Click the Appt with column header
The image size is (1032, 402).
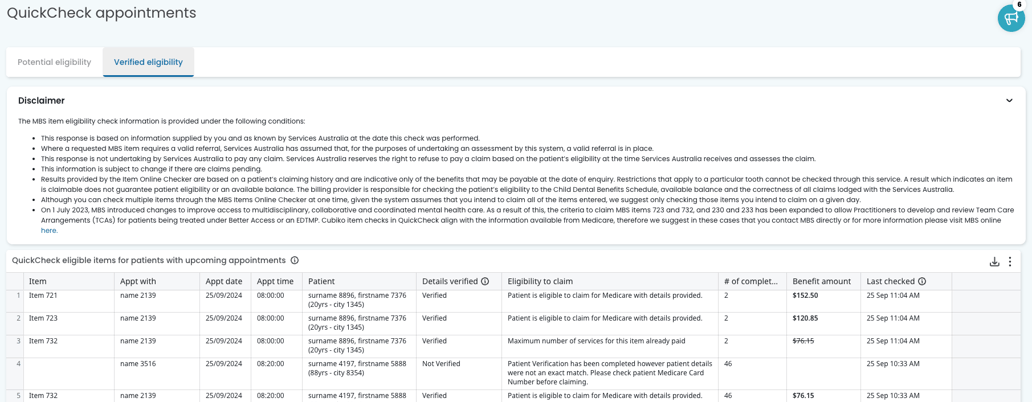tap(138, 282)
